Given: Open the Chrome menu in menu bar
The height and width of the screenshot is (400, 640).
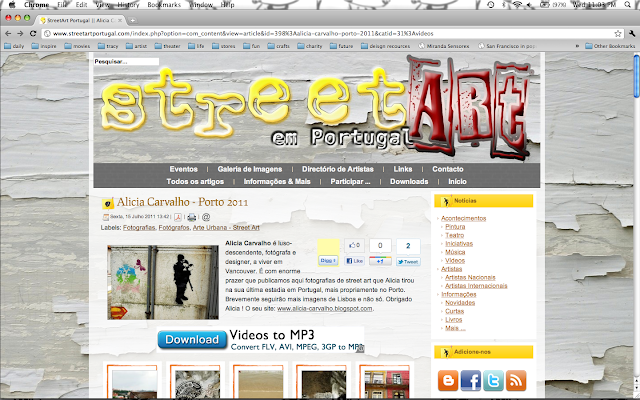Looking at the screenshot, I should tap(36, 4).
